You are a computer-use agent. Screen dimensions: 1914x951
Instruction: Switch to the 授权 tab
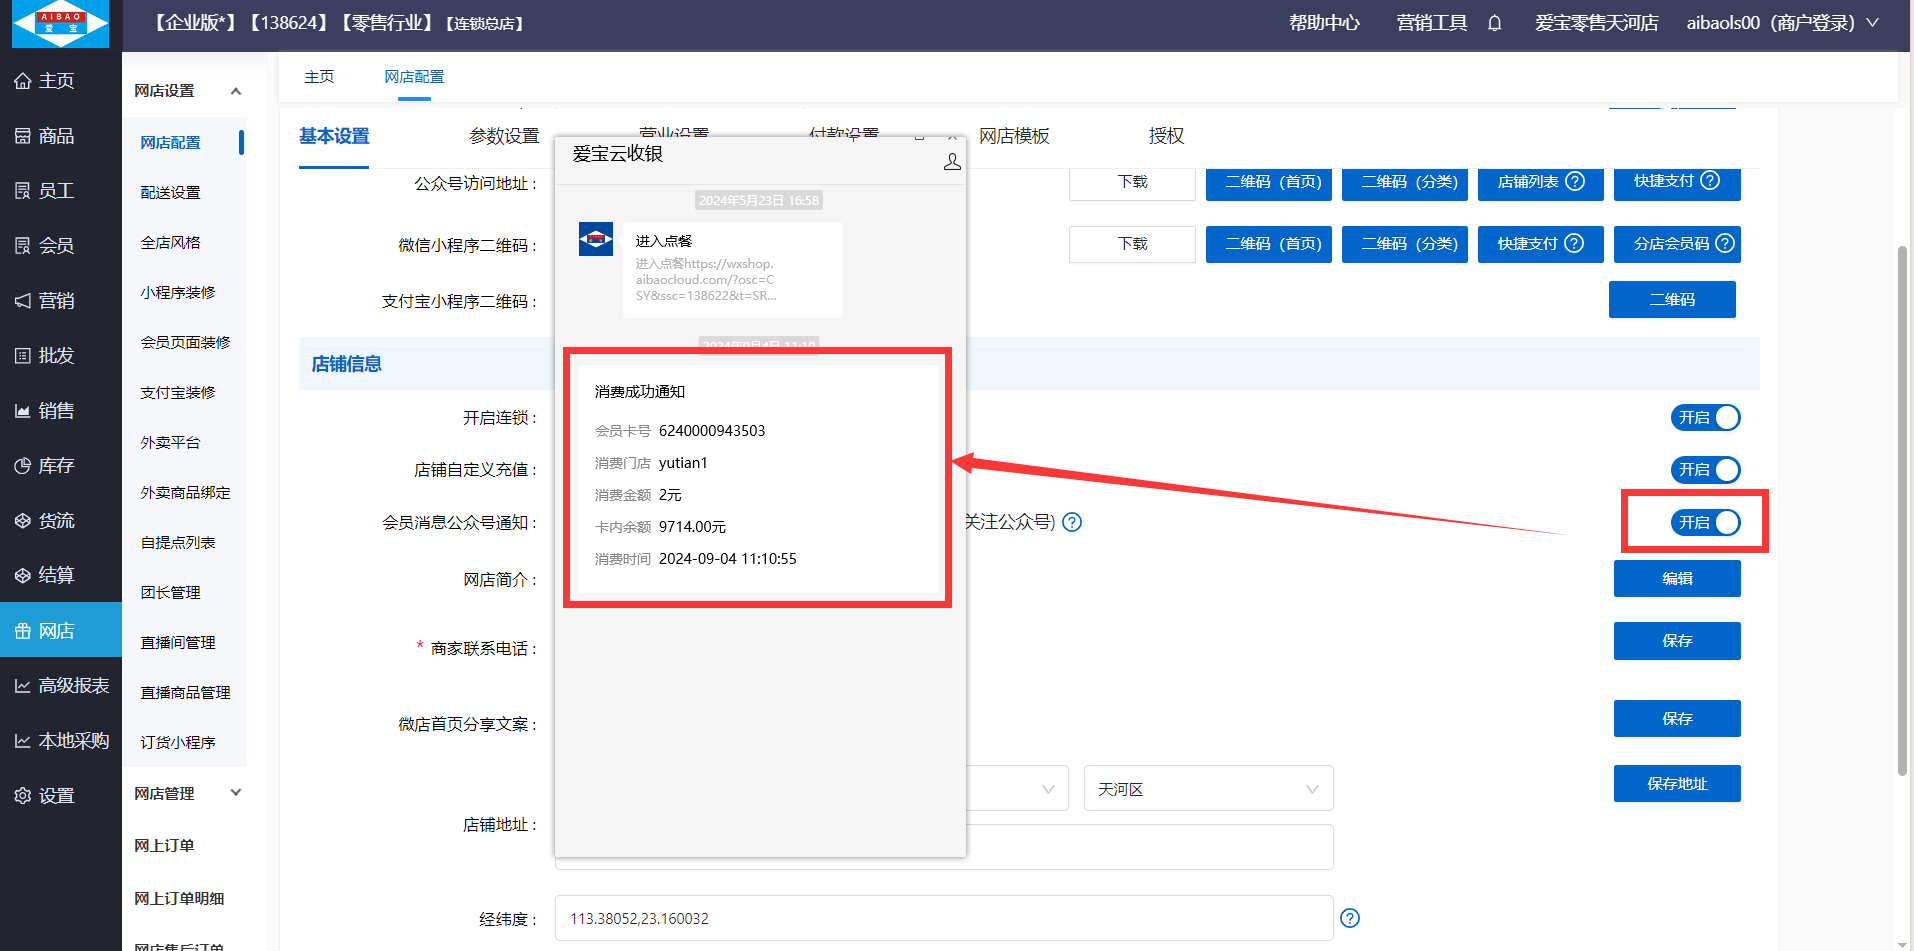coord(1166,136)
